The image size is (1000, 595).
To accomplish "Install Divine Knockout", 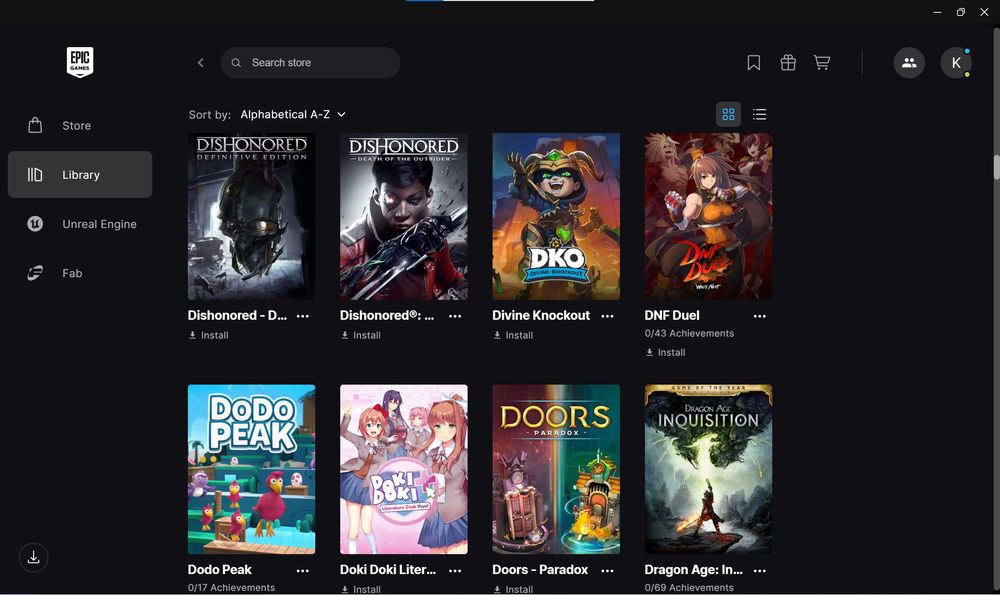I will coord(513,335).
